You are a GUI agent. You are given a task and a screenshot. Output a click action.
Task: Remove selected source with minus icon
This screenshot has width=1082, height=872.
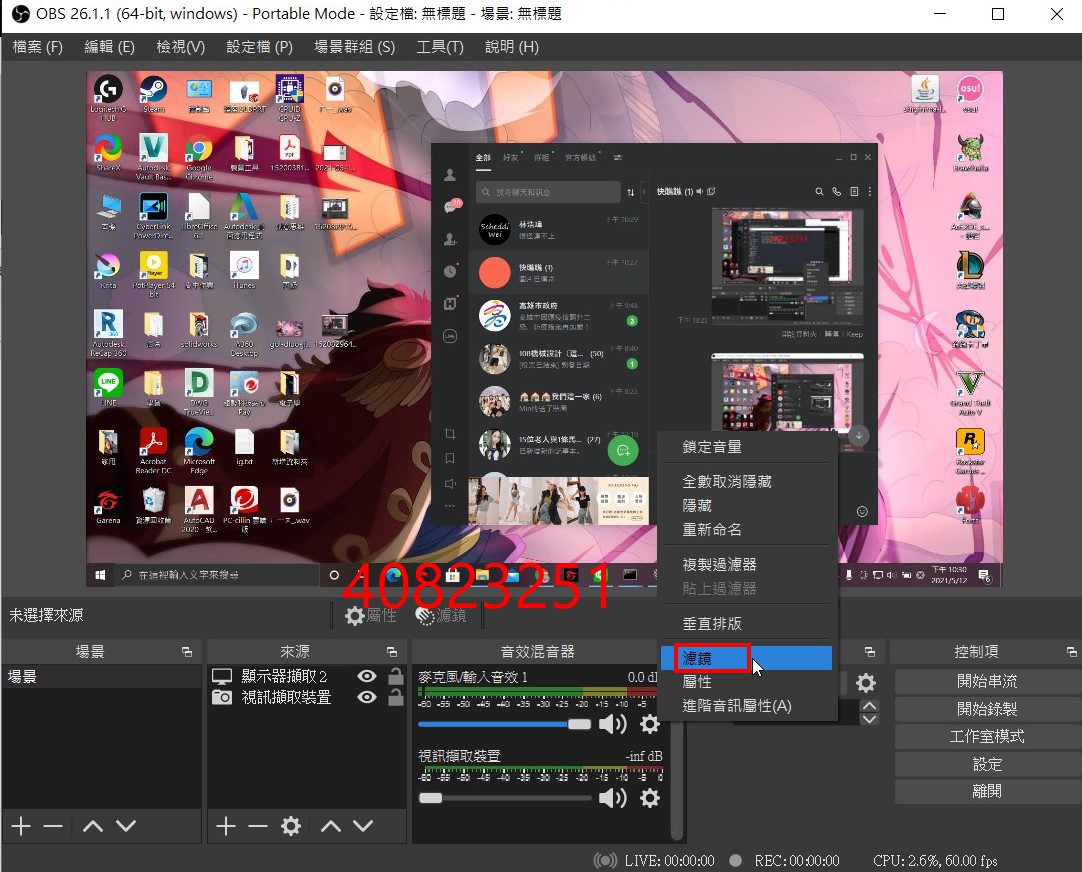(x=258, y=826)
